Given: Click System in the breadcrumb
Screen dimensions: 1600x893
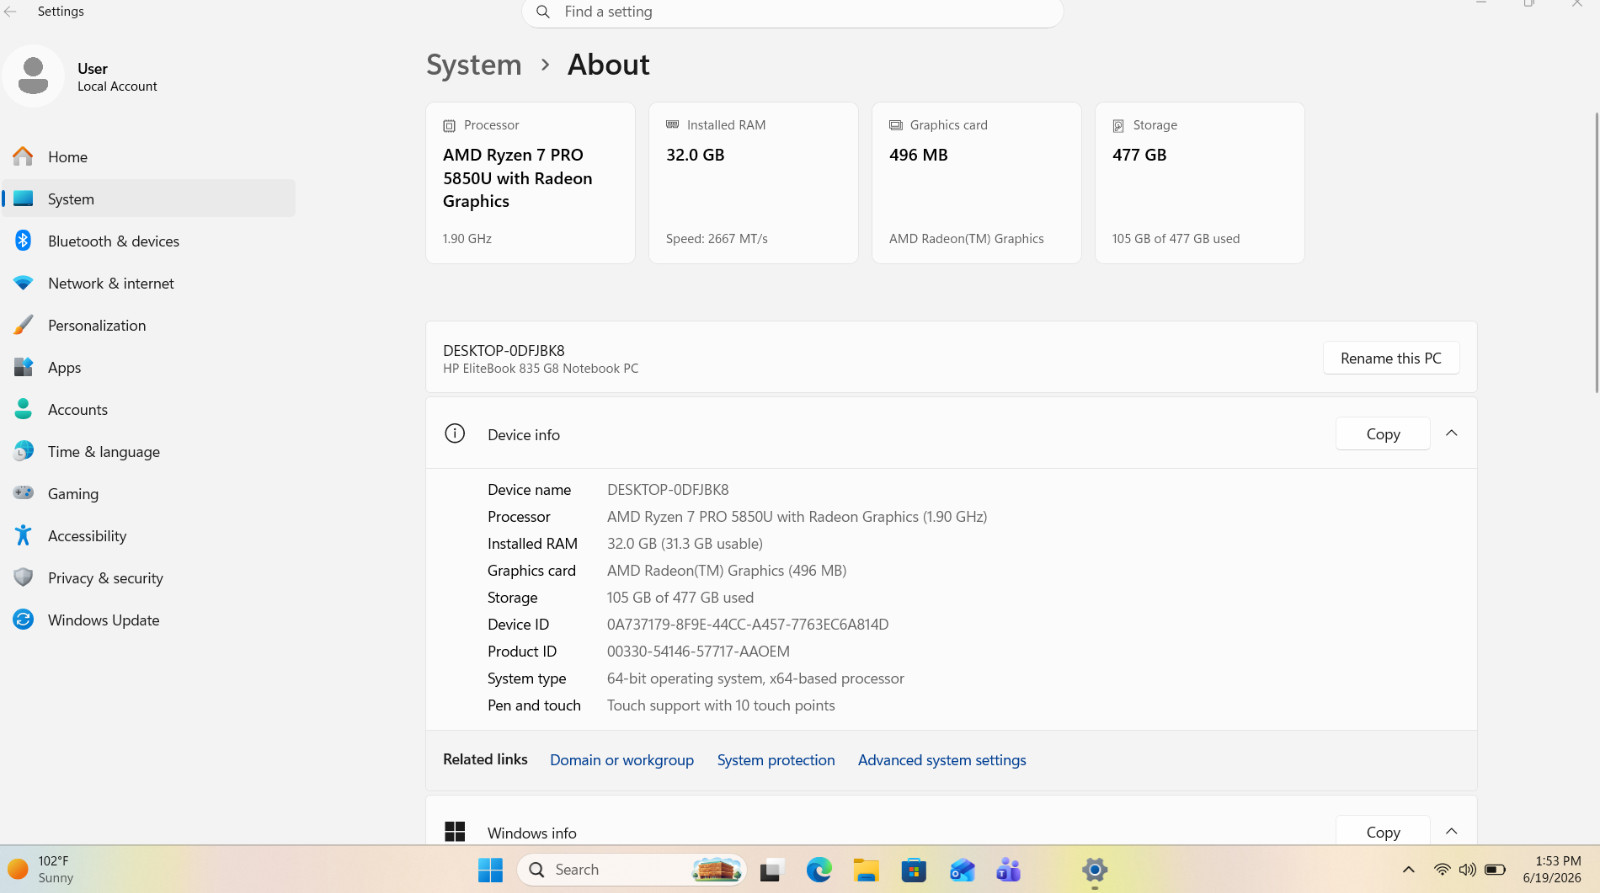Looking at the screenshot, I should 474,65.
